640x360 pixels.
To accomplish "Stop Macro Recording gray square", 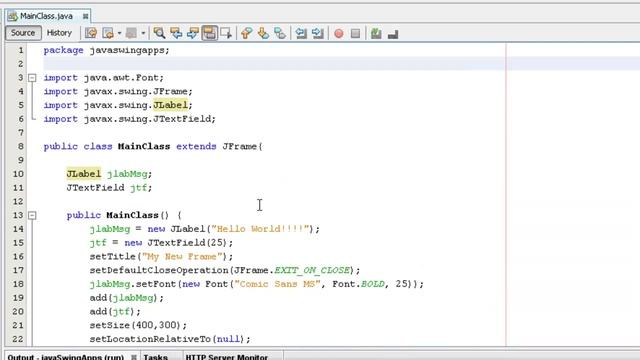I will 355,33.
